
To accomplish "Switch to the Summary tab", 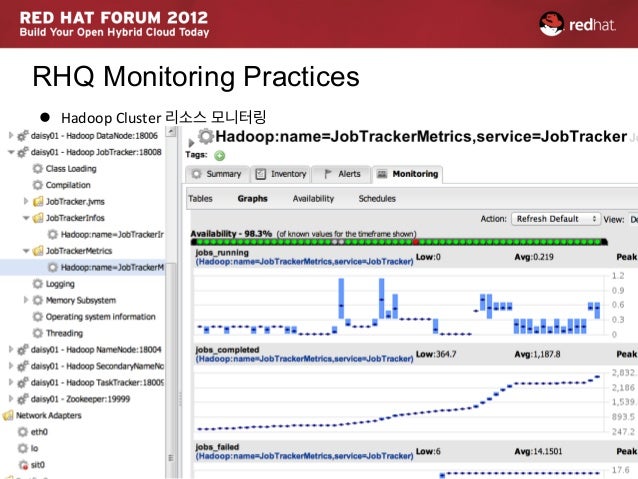I will [x=217, y=174].
